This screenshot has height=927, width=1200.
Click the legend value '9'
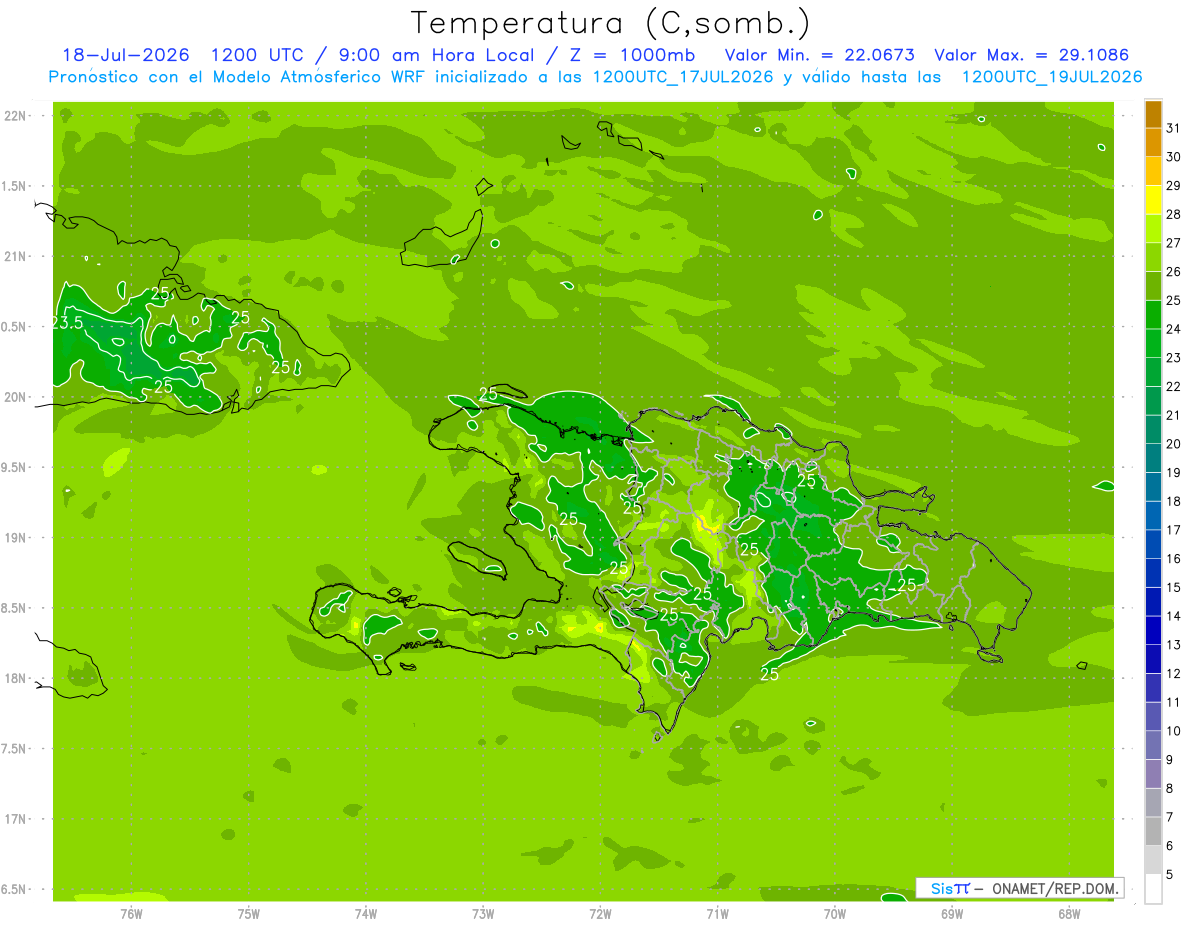pos(1169,760)
